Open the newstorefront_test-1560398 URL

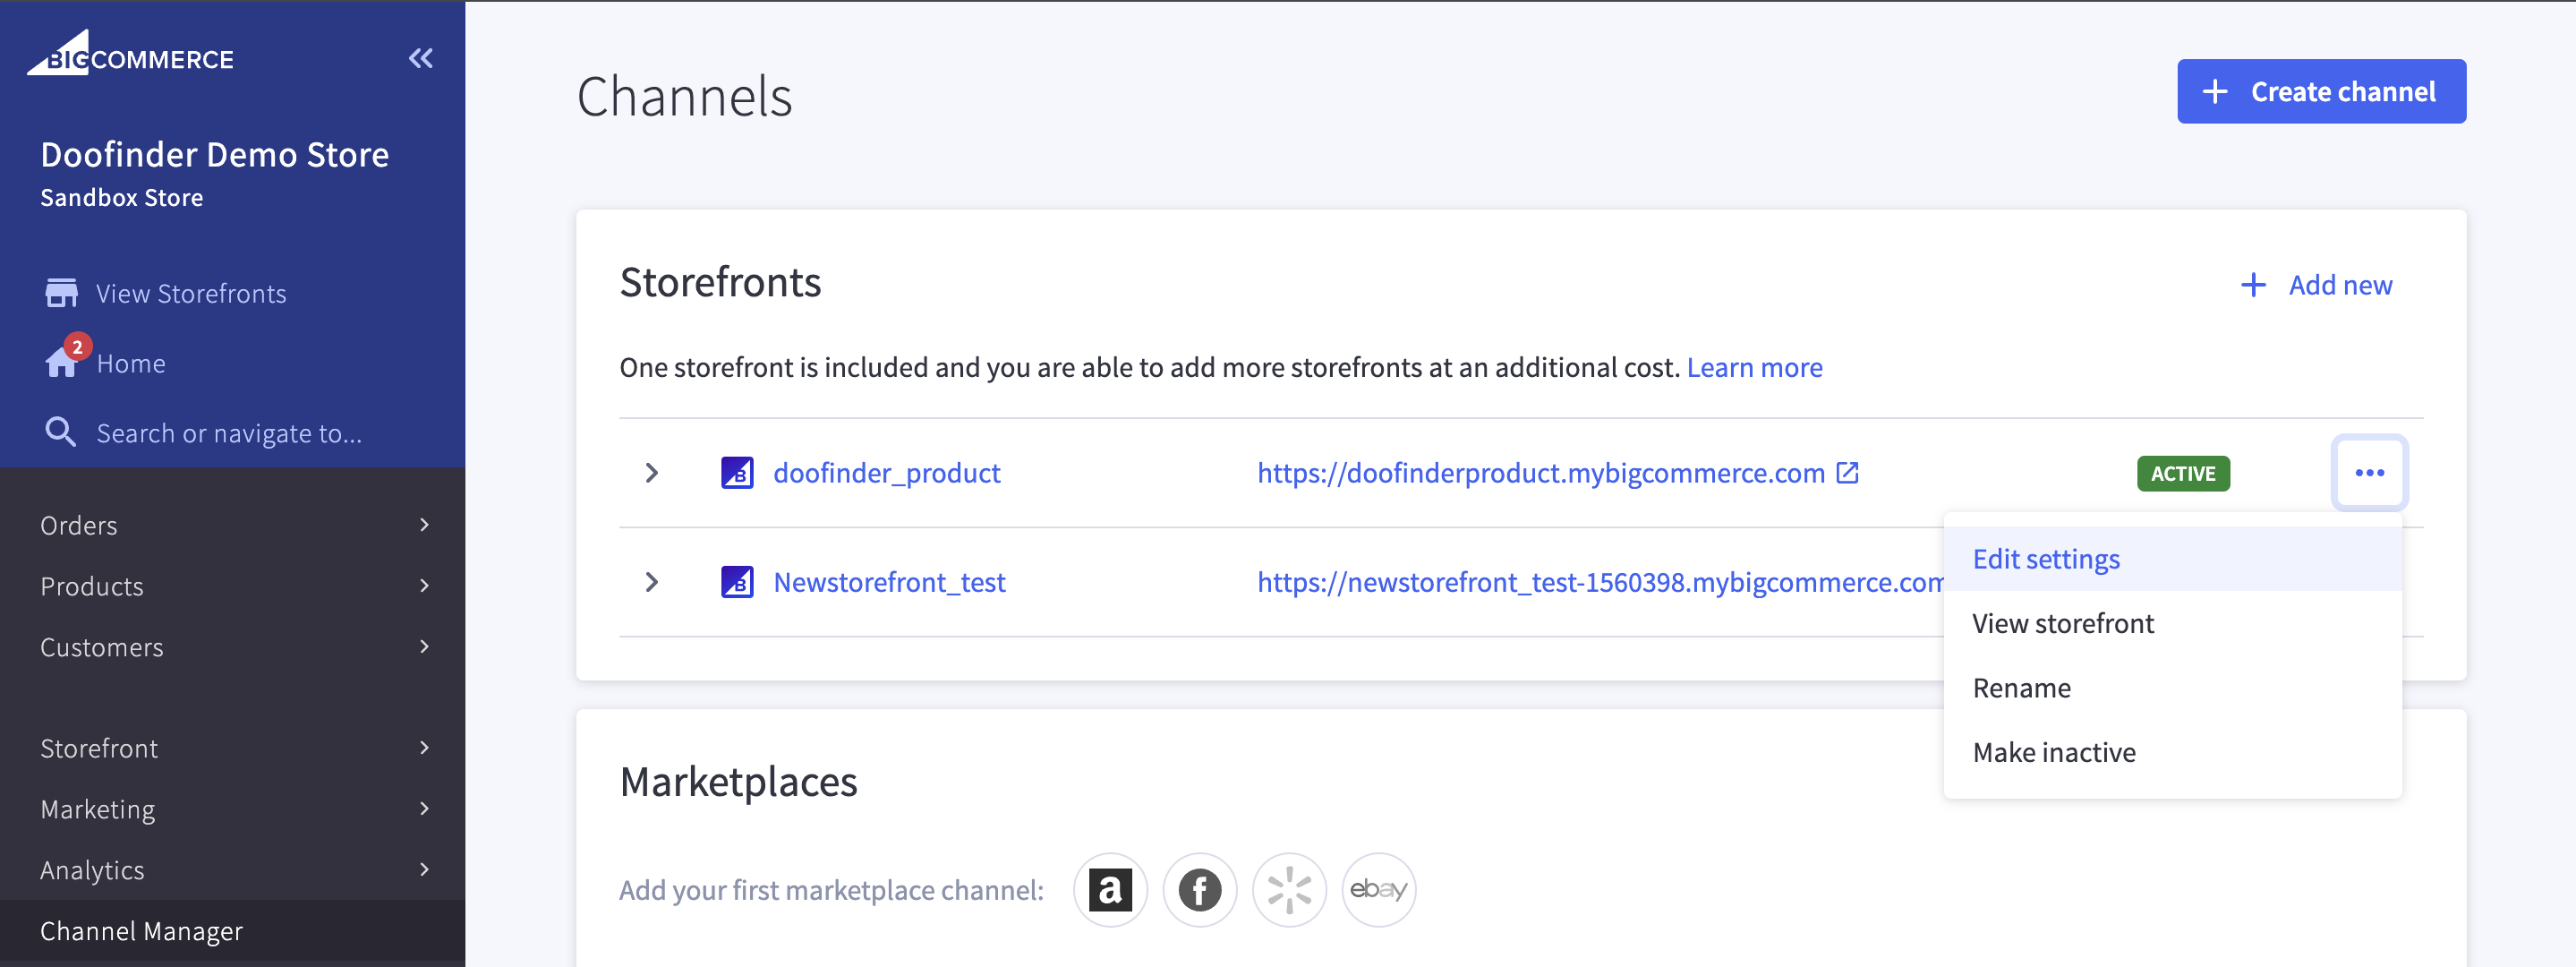[1600, 582]
